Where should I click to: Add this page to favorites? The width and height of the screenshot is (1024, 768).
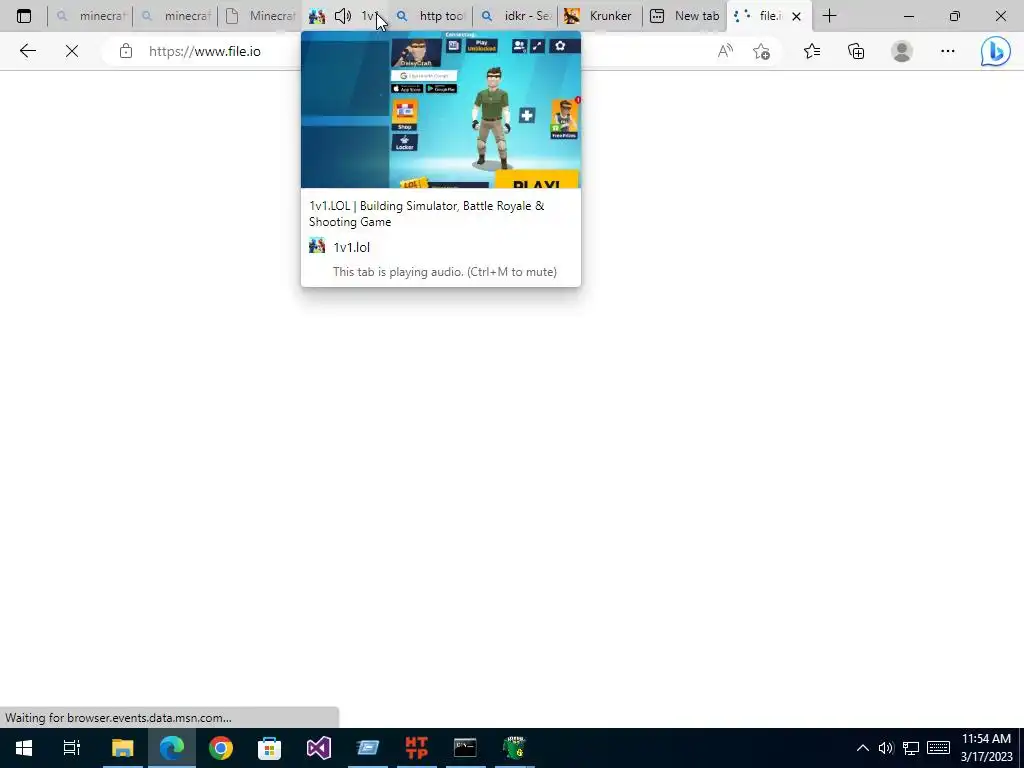[x=761, y=51]
